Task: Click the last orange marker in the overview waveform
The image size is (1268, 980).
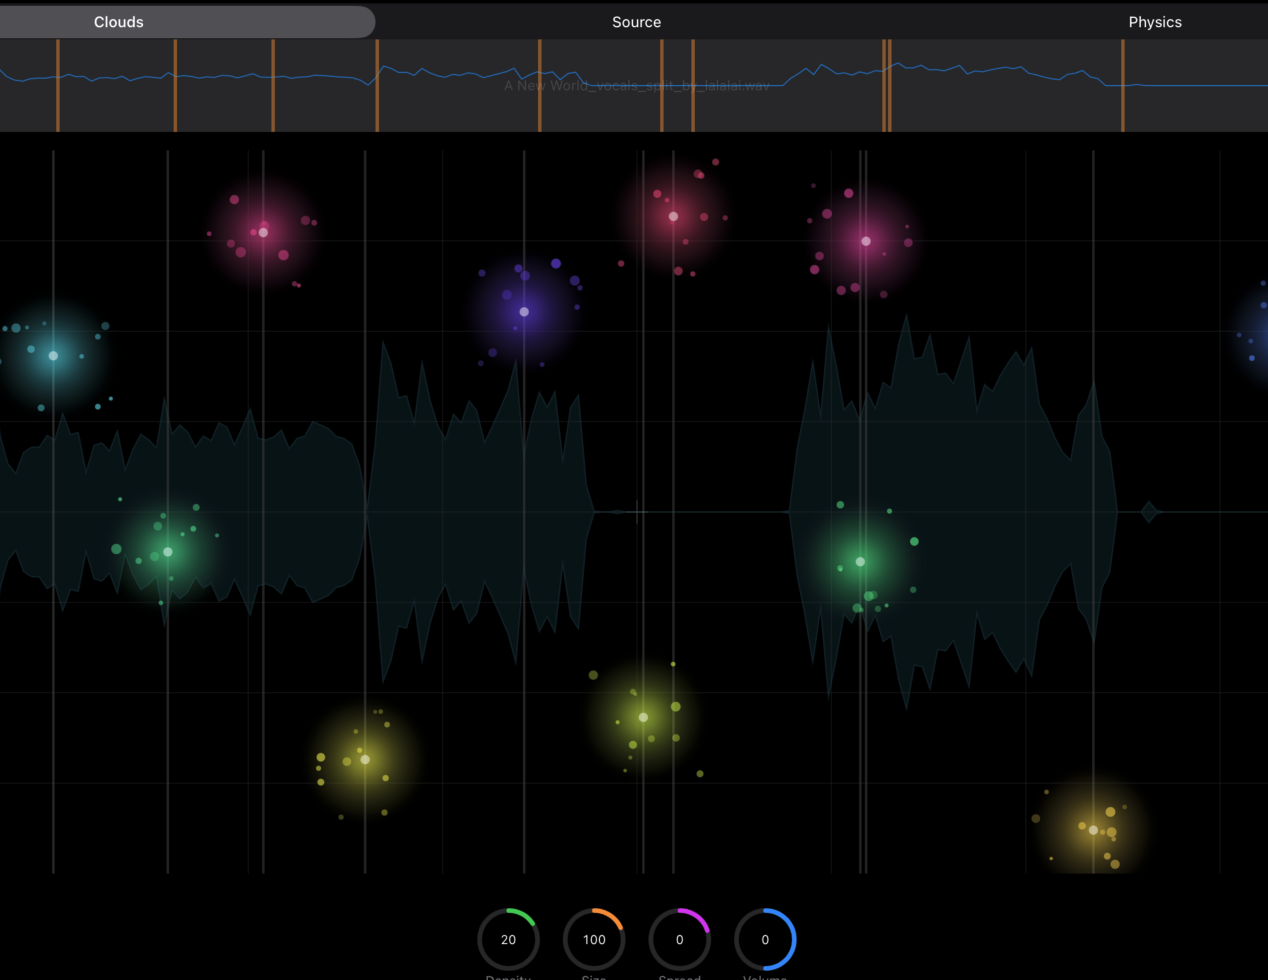Action: 1123,86
